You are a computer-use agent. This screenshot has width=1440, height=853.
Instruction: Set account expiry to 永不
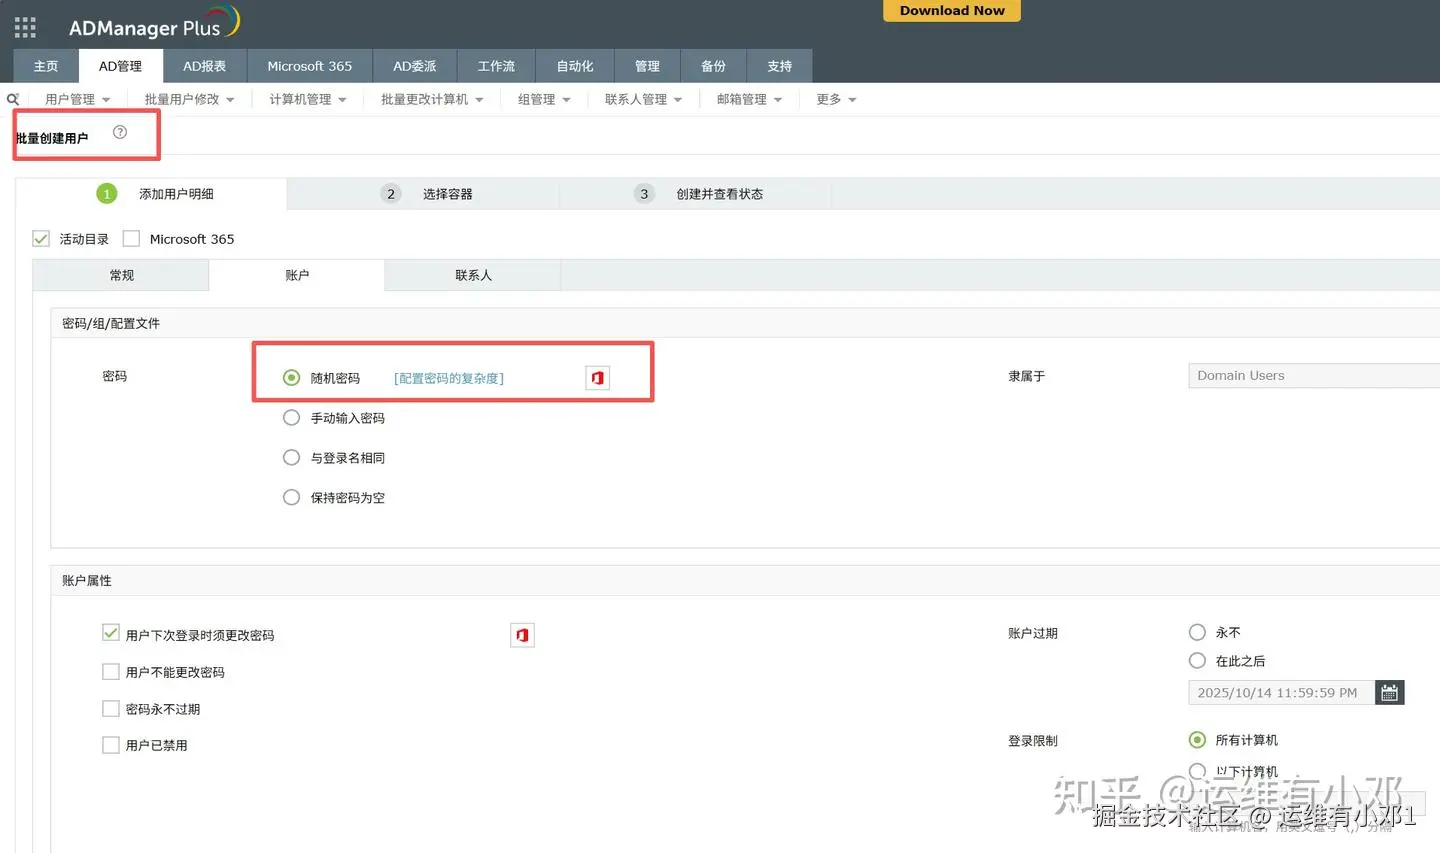1197,632
